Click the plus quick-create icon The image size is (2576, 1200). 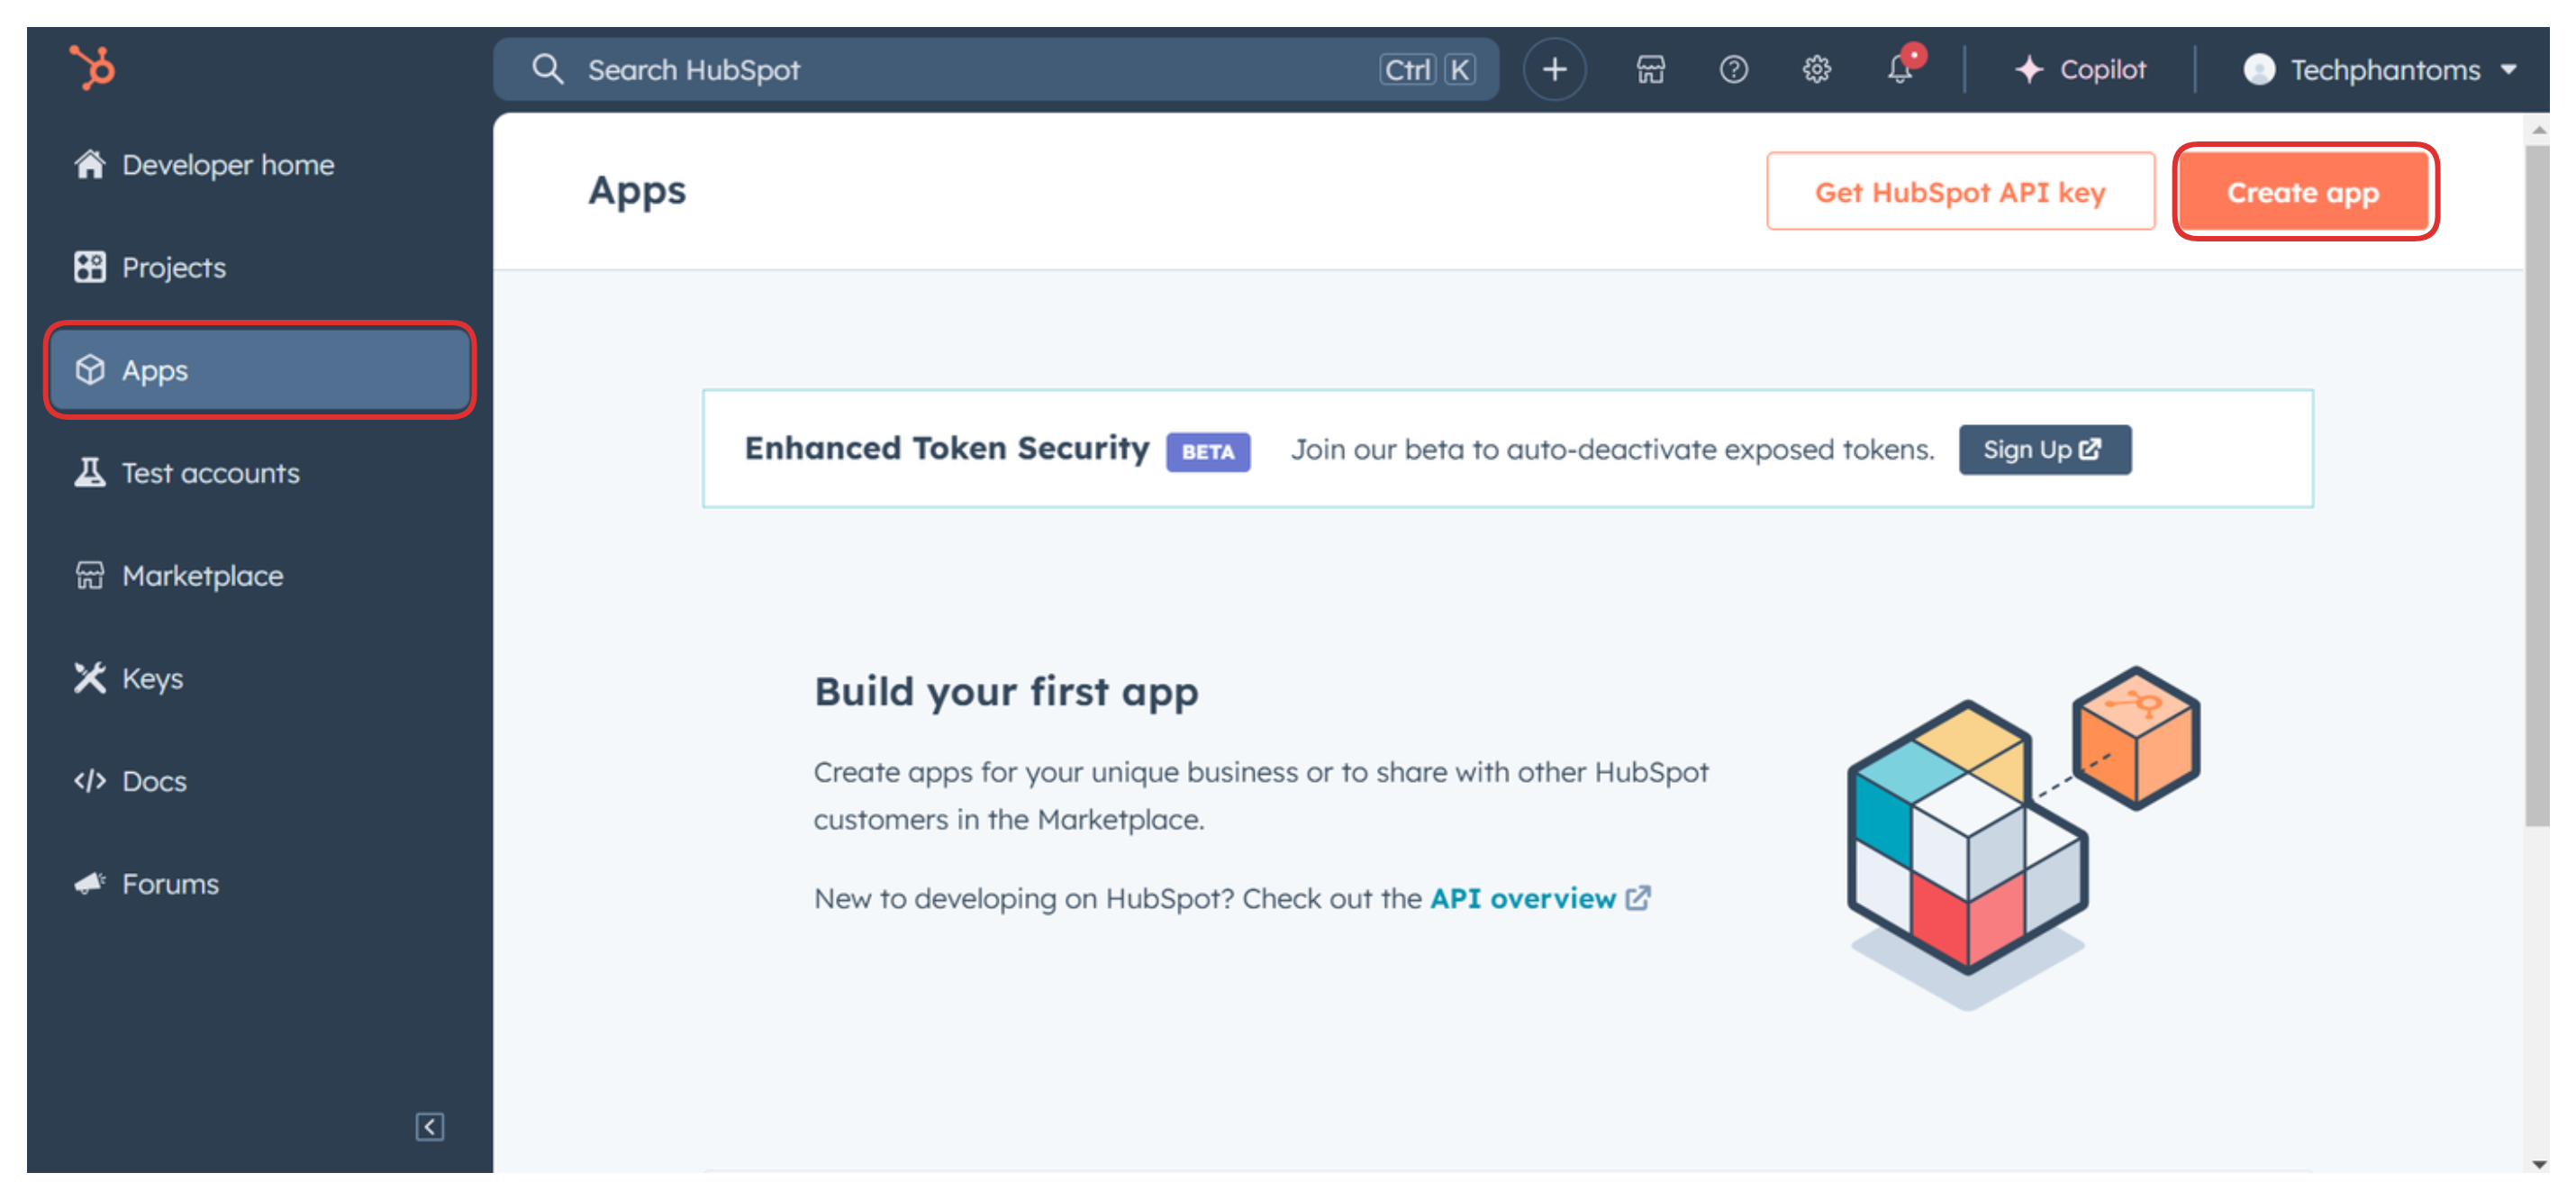coord(1554,69)
